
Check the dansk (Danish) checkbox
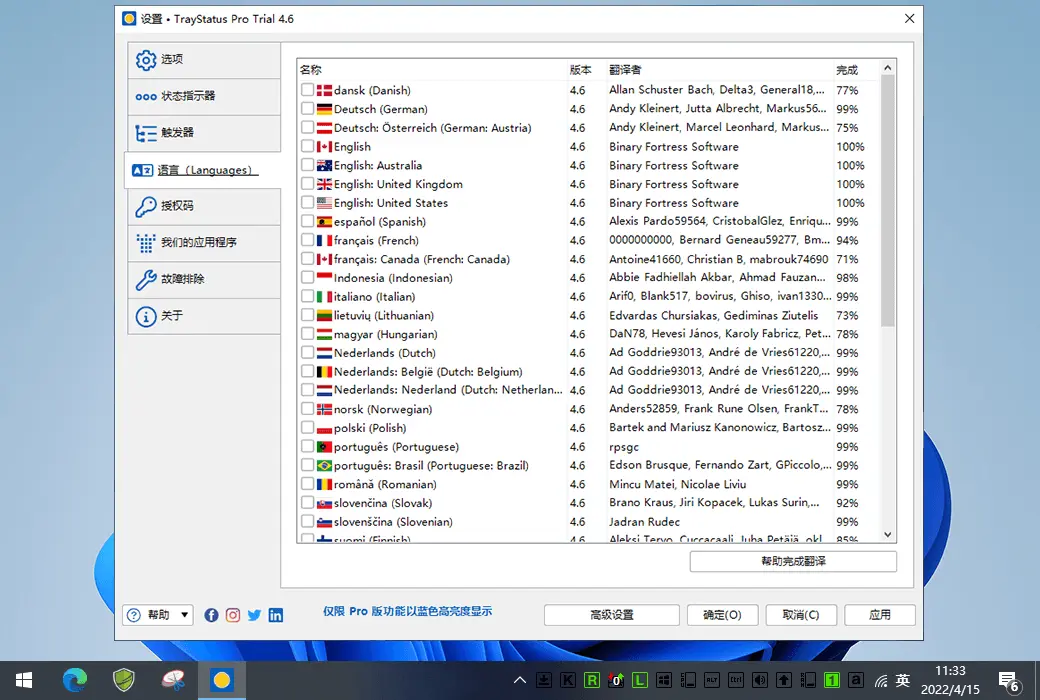pyautogui.click(x=307, y=90)
